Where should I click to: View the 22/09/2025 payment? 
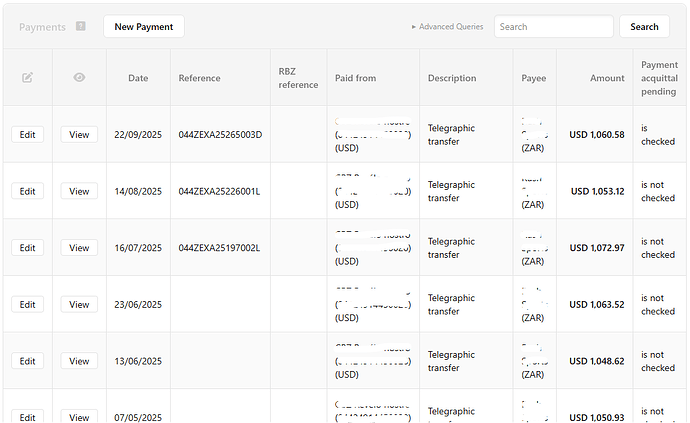click(x=79, y=135)
